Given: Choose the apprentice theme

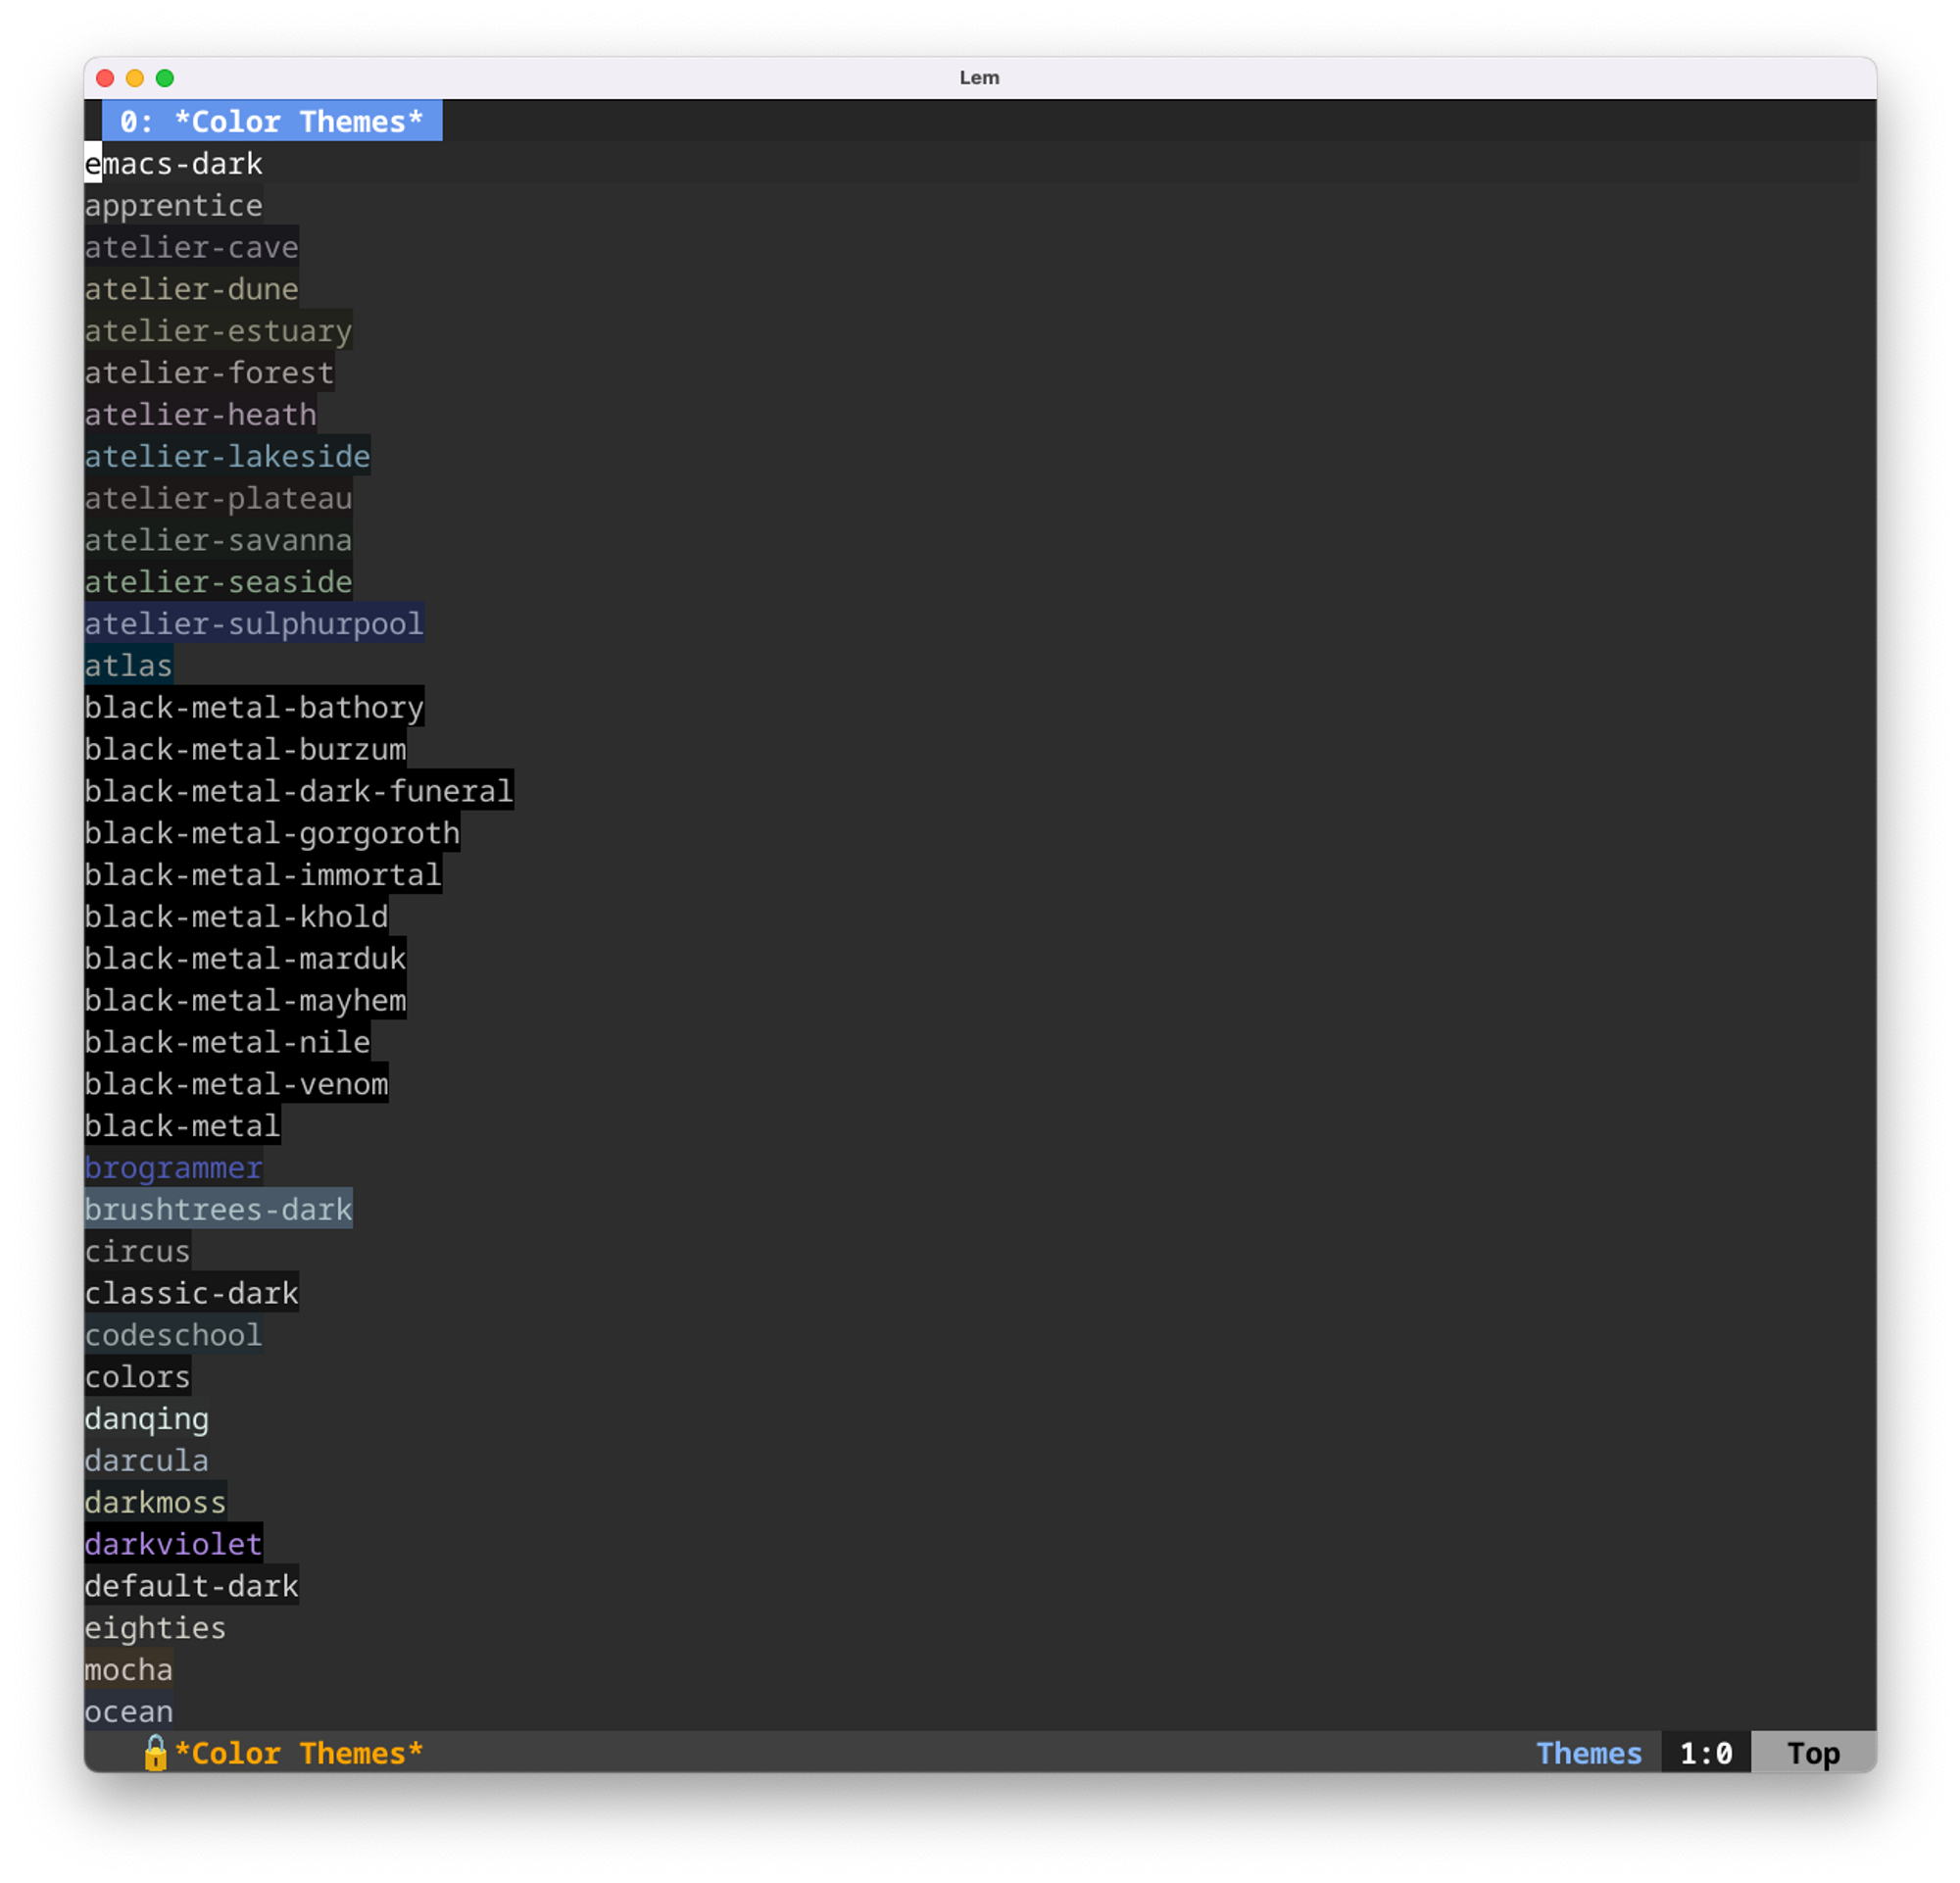Looking at the screenshot, I should pyautogui.click(x=174, y=206).
